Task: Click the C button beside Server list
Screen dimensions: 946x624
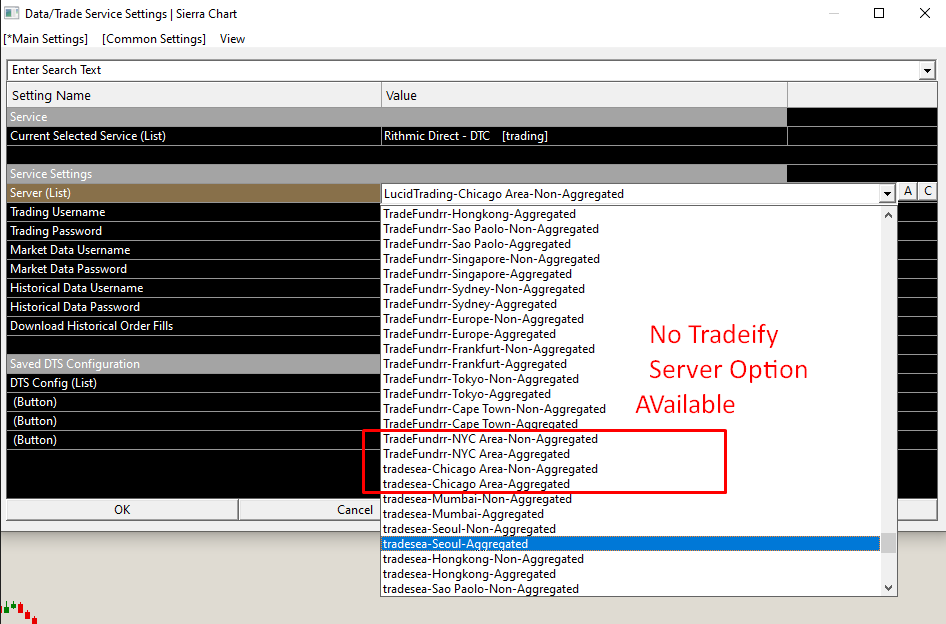Action: [x=928, y=191]
